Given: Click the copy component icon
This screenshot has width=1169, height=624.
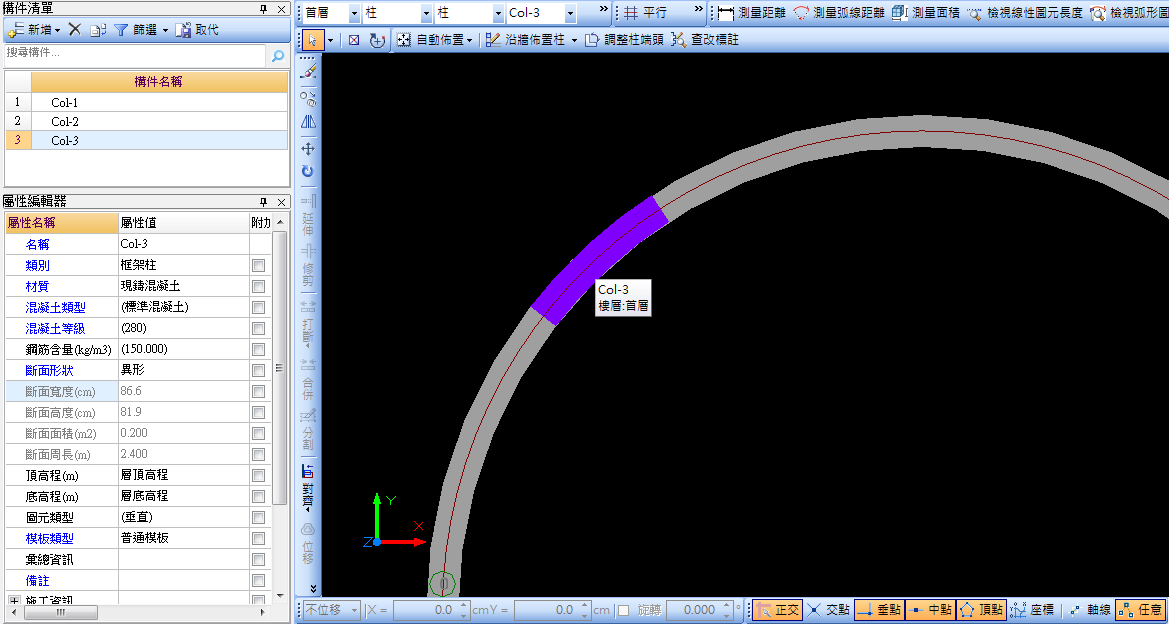Looking at the screenshot, I should pyautogui.click(x=98, y=30).
